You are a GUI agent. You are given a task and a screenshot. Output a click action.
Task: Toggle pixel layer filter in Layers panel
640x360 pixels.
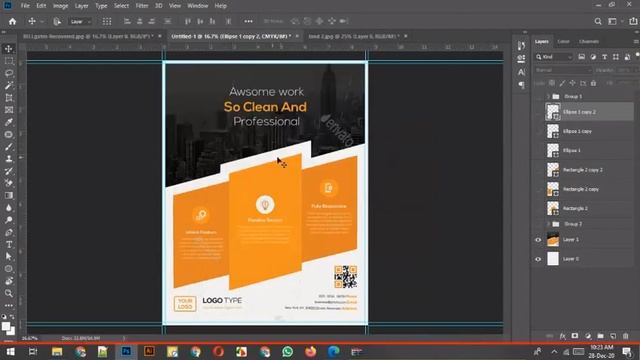point(582,57)
